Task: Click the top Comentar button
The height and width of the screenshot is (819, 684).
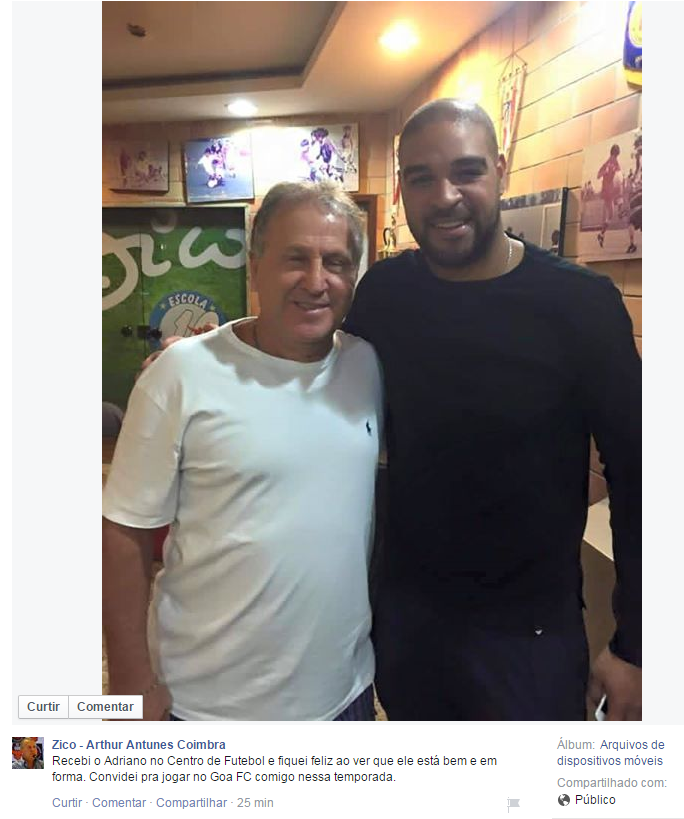Action: tap(105, 707)
